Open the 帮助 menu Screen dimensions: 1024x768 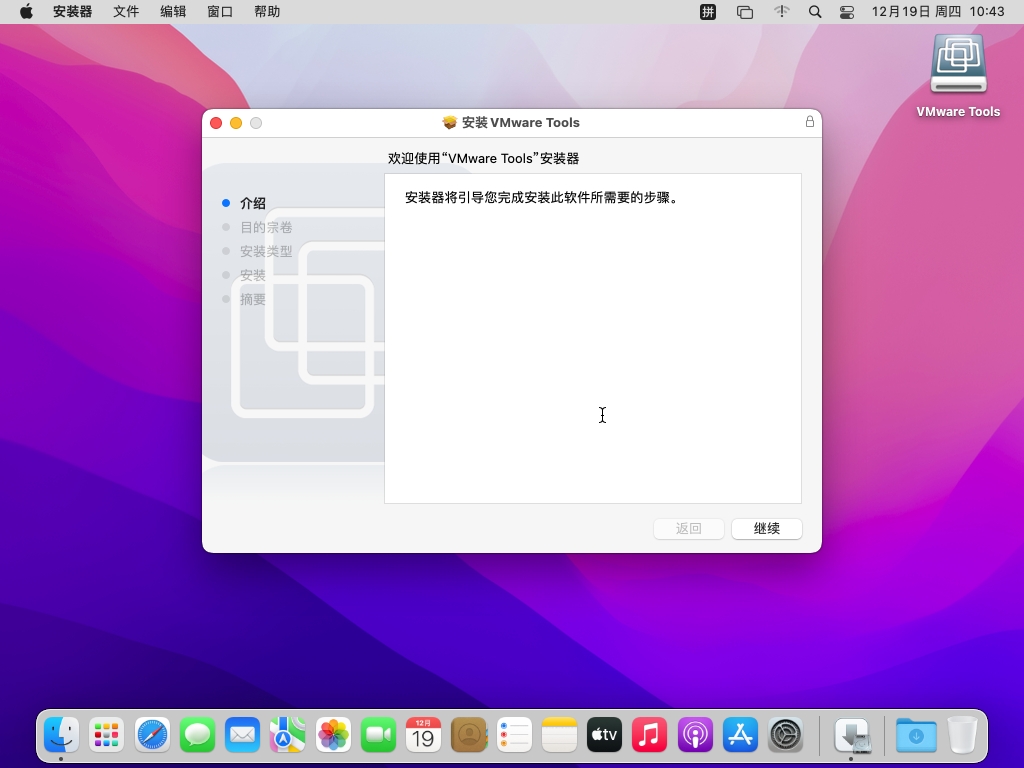pyautogui.click(x=267, y=12)
